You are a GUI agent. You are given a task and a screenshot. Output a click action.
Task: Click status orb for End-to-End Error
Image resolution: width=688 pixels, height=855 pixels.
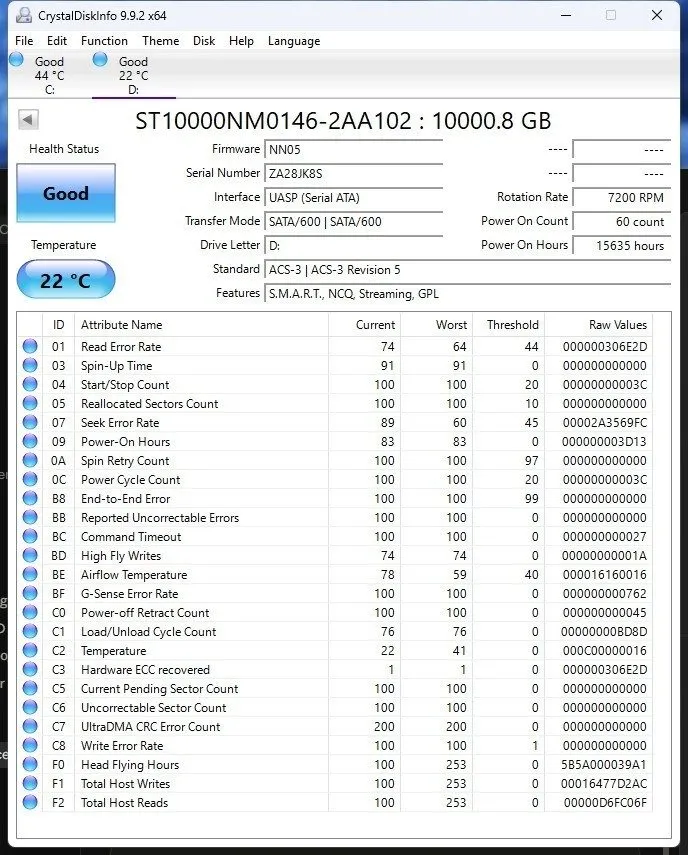[30, 498]
